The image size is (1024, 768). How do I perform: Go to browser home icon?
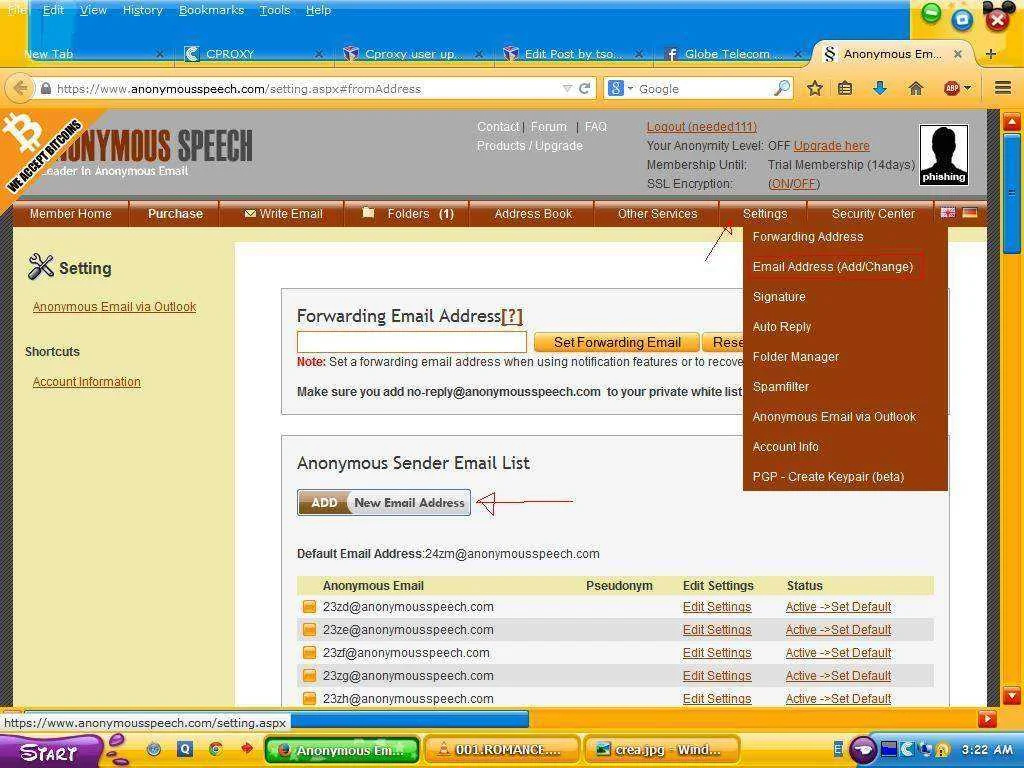click(916, 88)
